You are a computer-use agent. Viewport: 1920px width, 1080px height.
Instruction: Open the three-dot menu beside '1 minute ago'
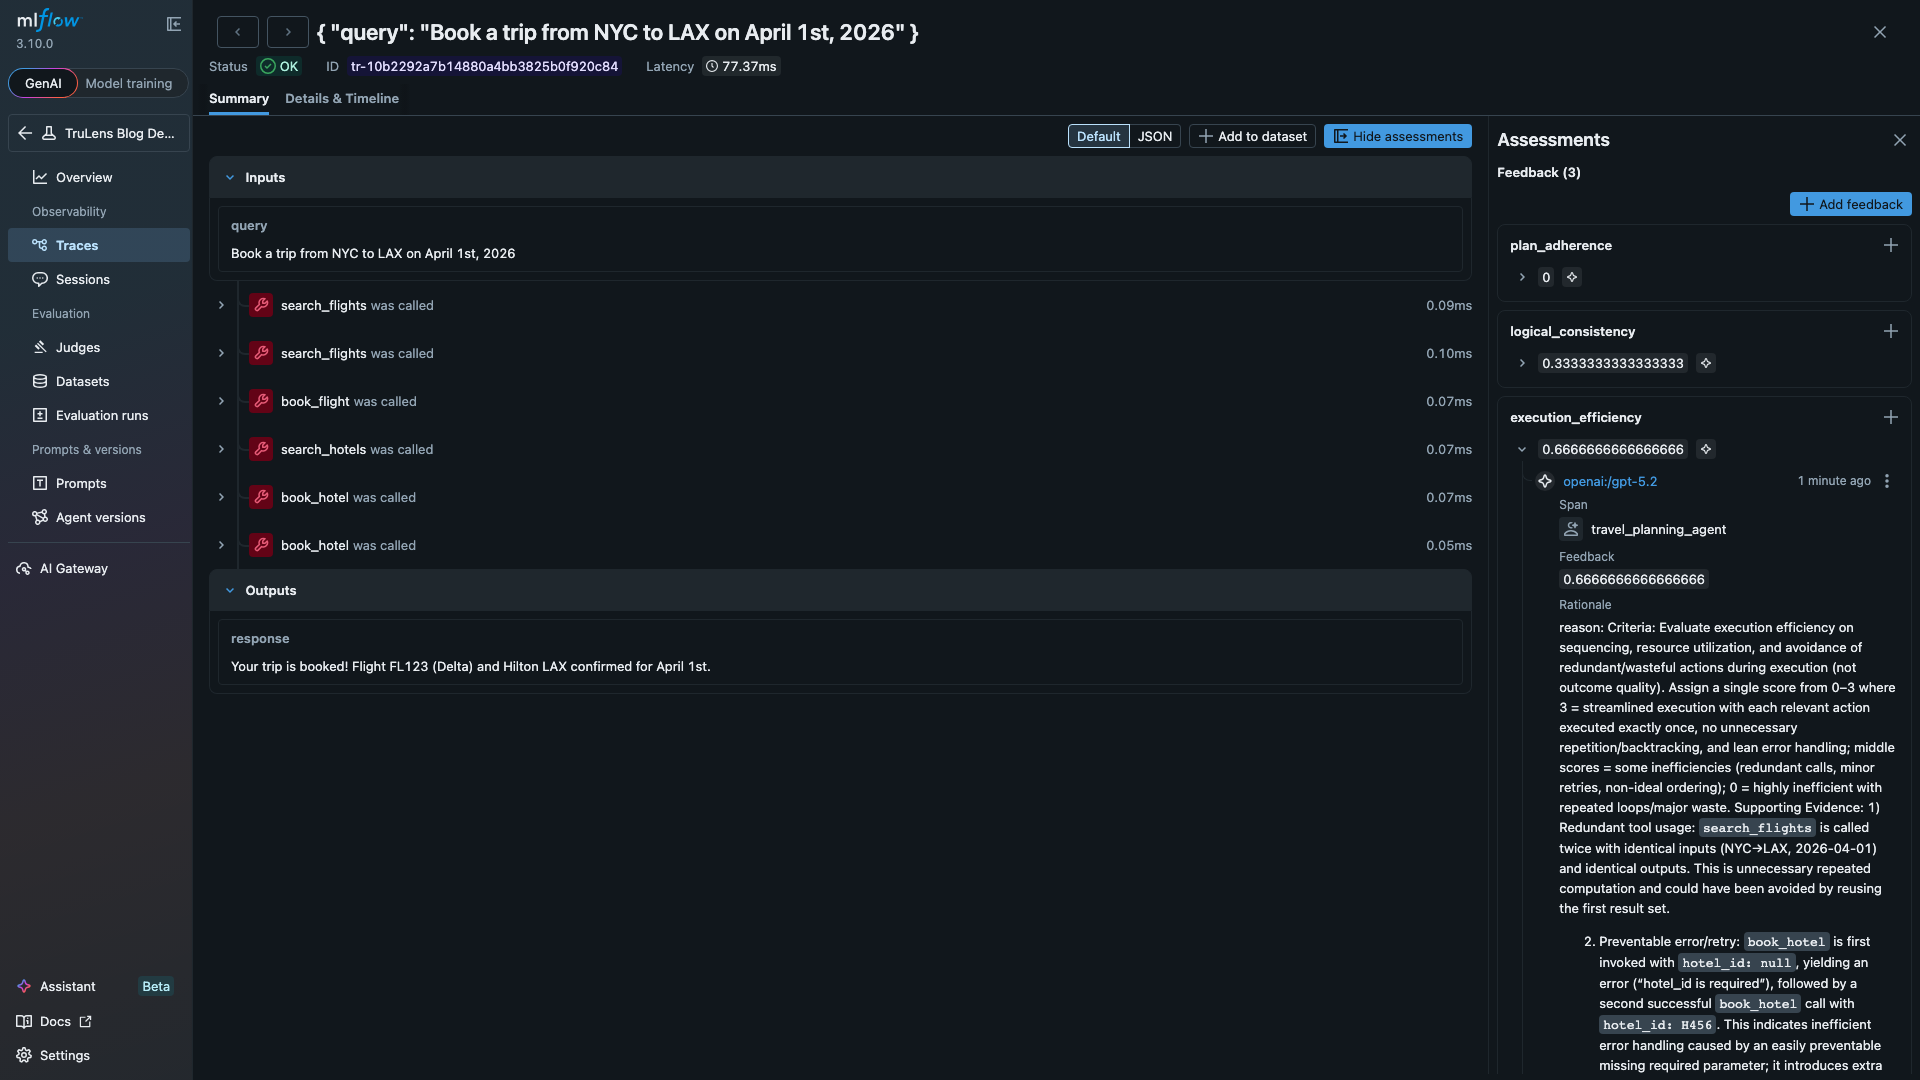pyautogui.click(x=1887, y=481)
